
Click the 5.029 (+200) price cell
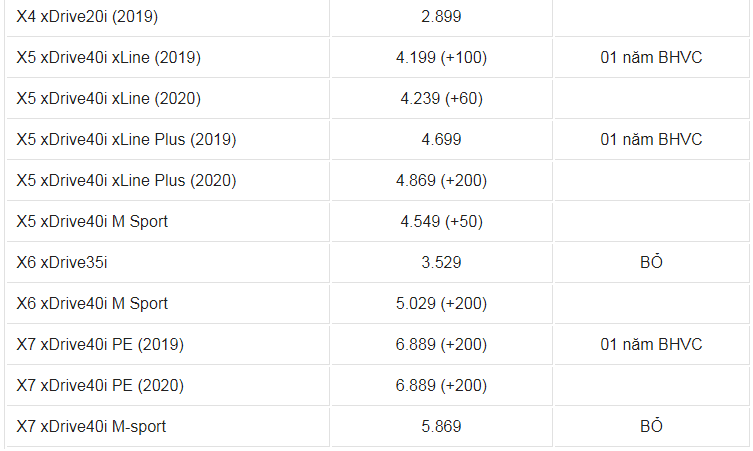pos(441,304)
